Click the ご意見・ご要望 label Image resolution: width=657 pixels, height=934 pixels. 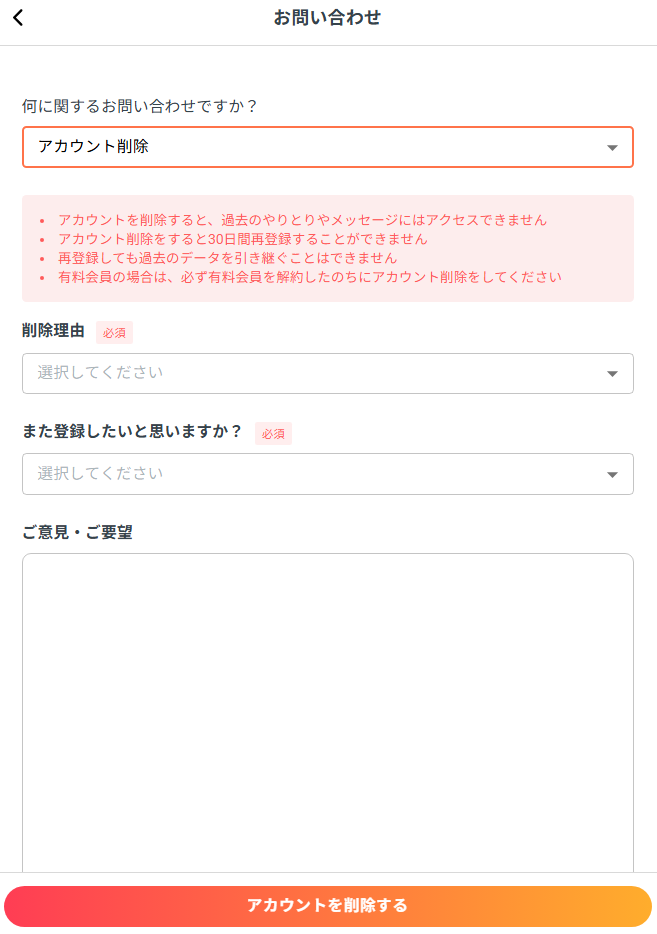(77, 532)
